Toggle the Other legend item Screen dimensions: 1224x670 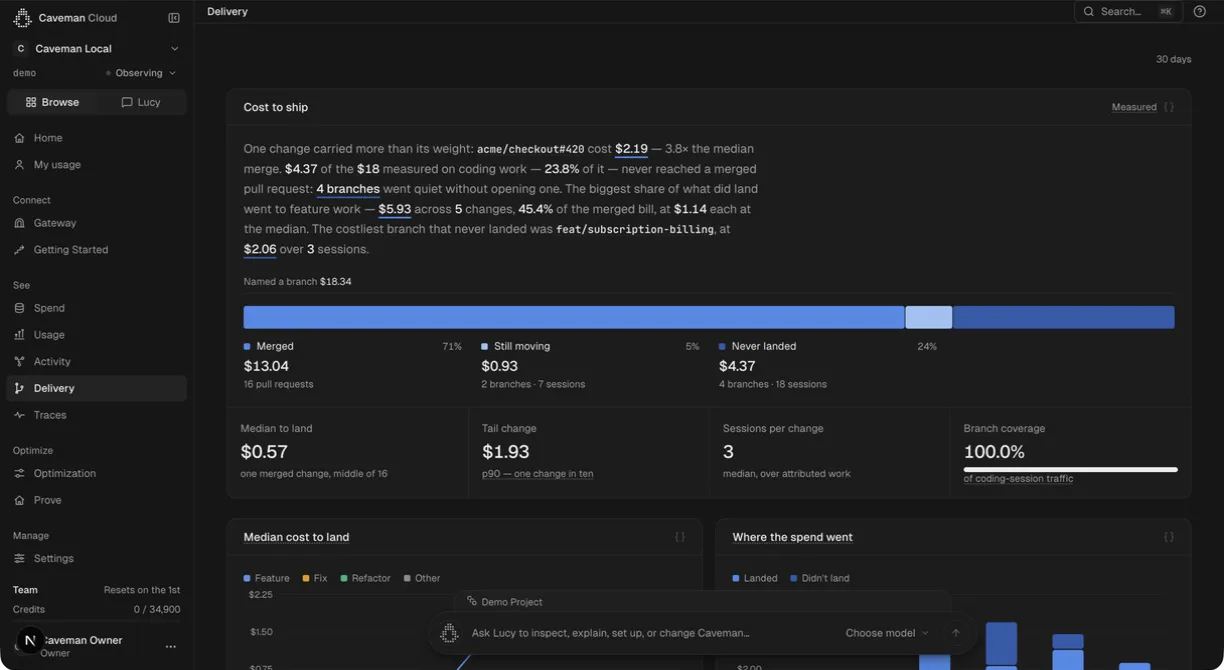click(x=422, y=578)
